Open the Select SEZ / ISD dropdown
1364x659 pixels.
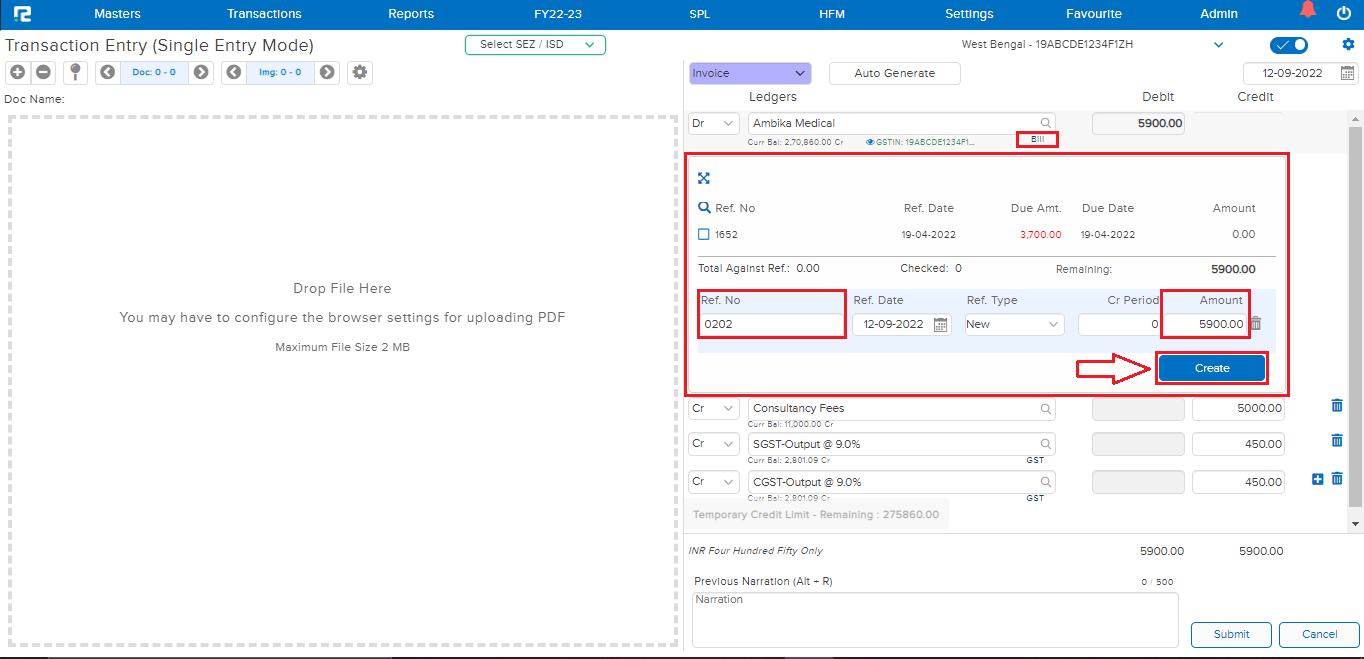pos(535,45)
